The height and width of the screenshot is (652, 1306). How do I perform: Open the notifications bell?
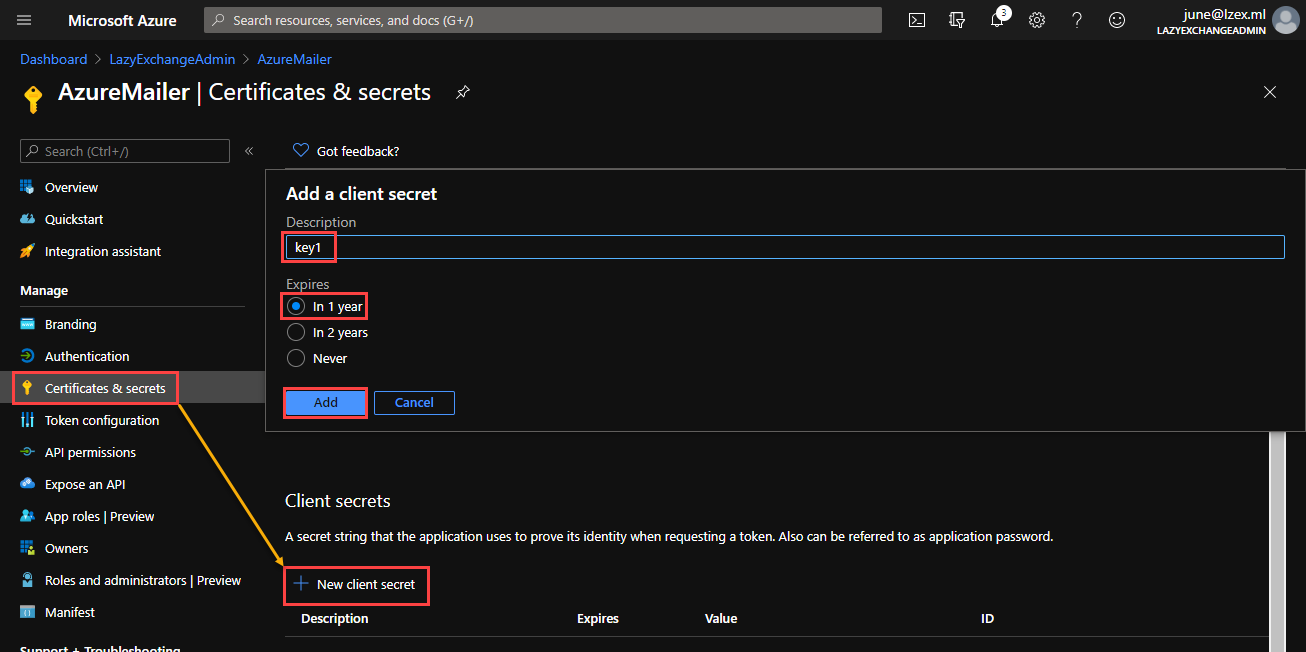998,20
